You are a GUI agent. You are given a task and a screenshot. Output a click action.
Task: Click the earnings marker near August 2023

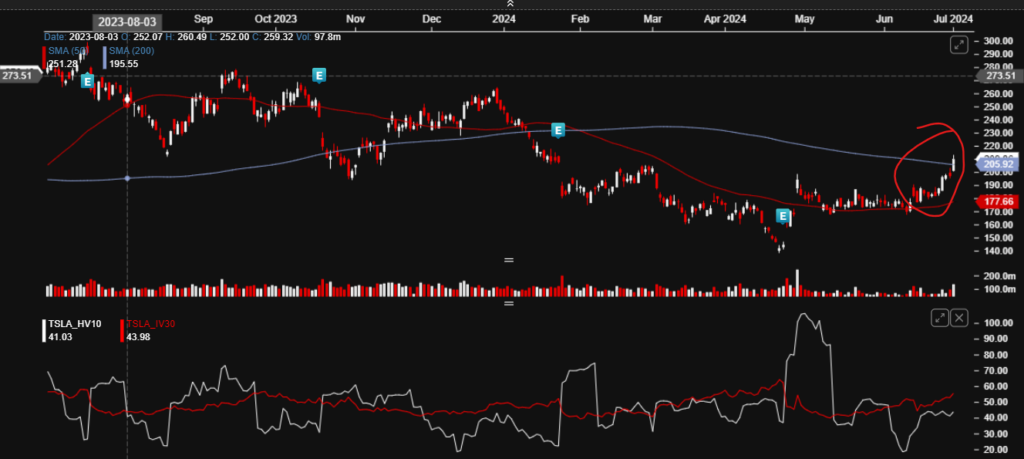87,81
